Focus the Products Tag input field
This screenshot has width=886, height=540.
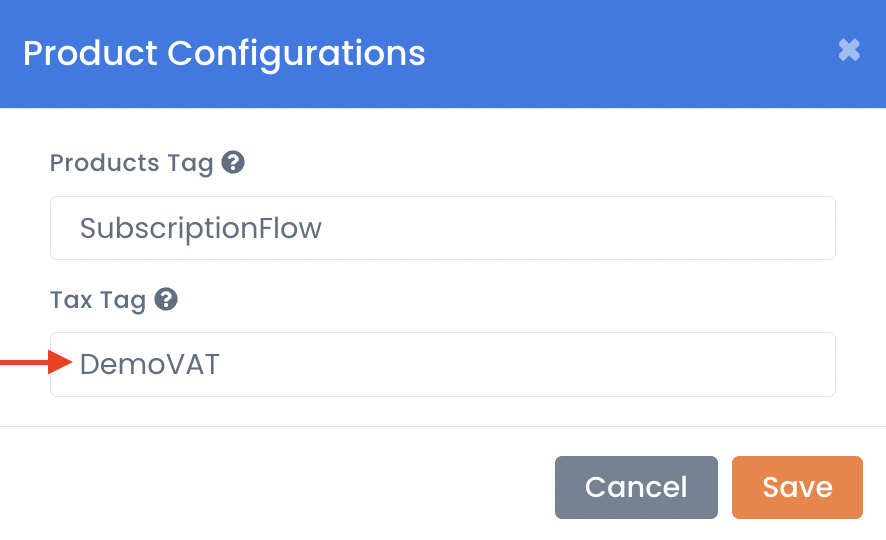(443, 228)
